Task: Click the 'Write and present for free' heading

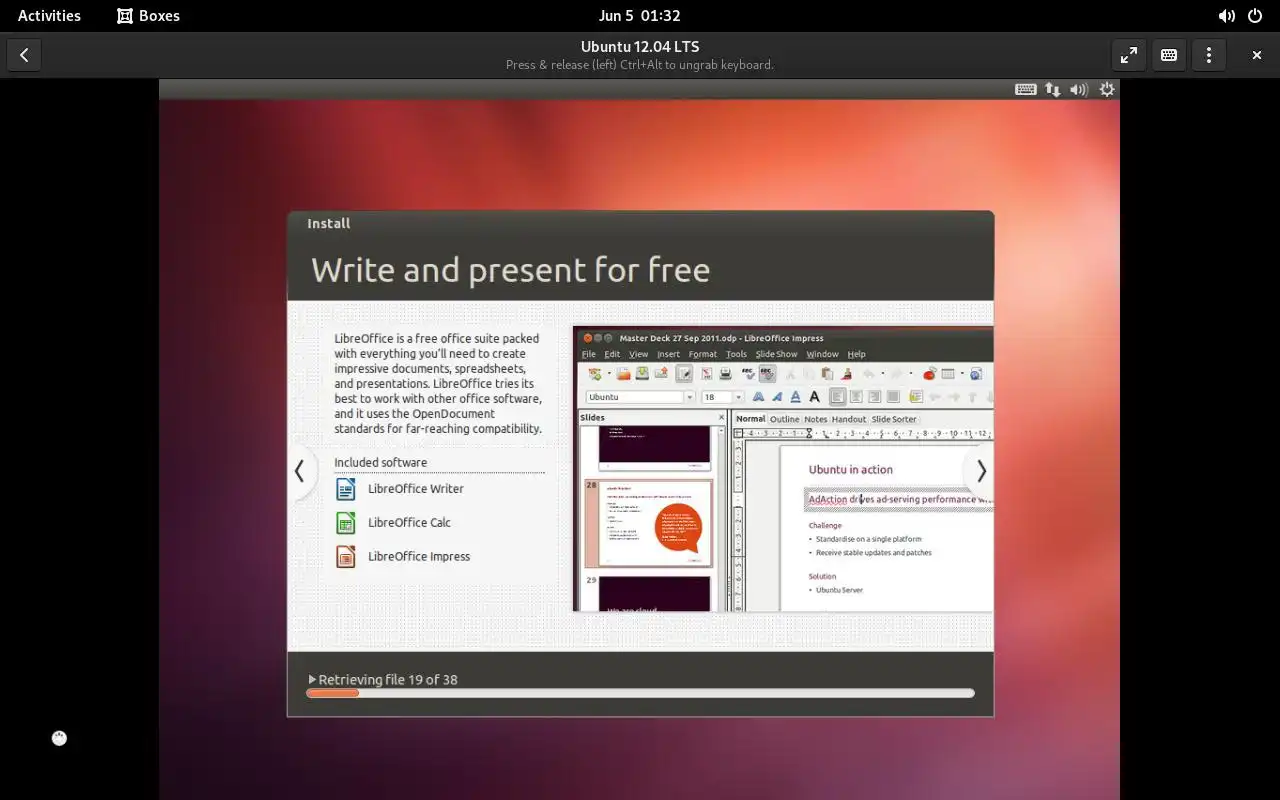Action: point(511,270)
